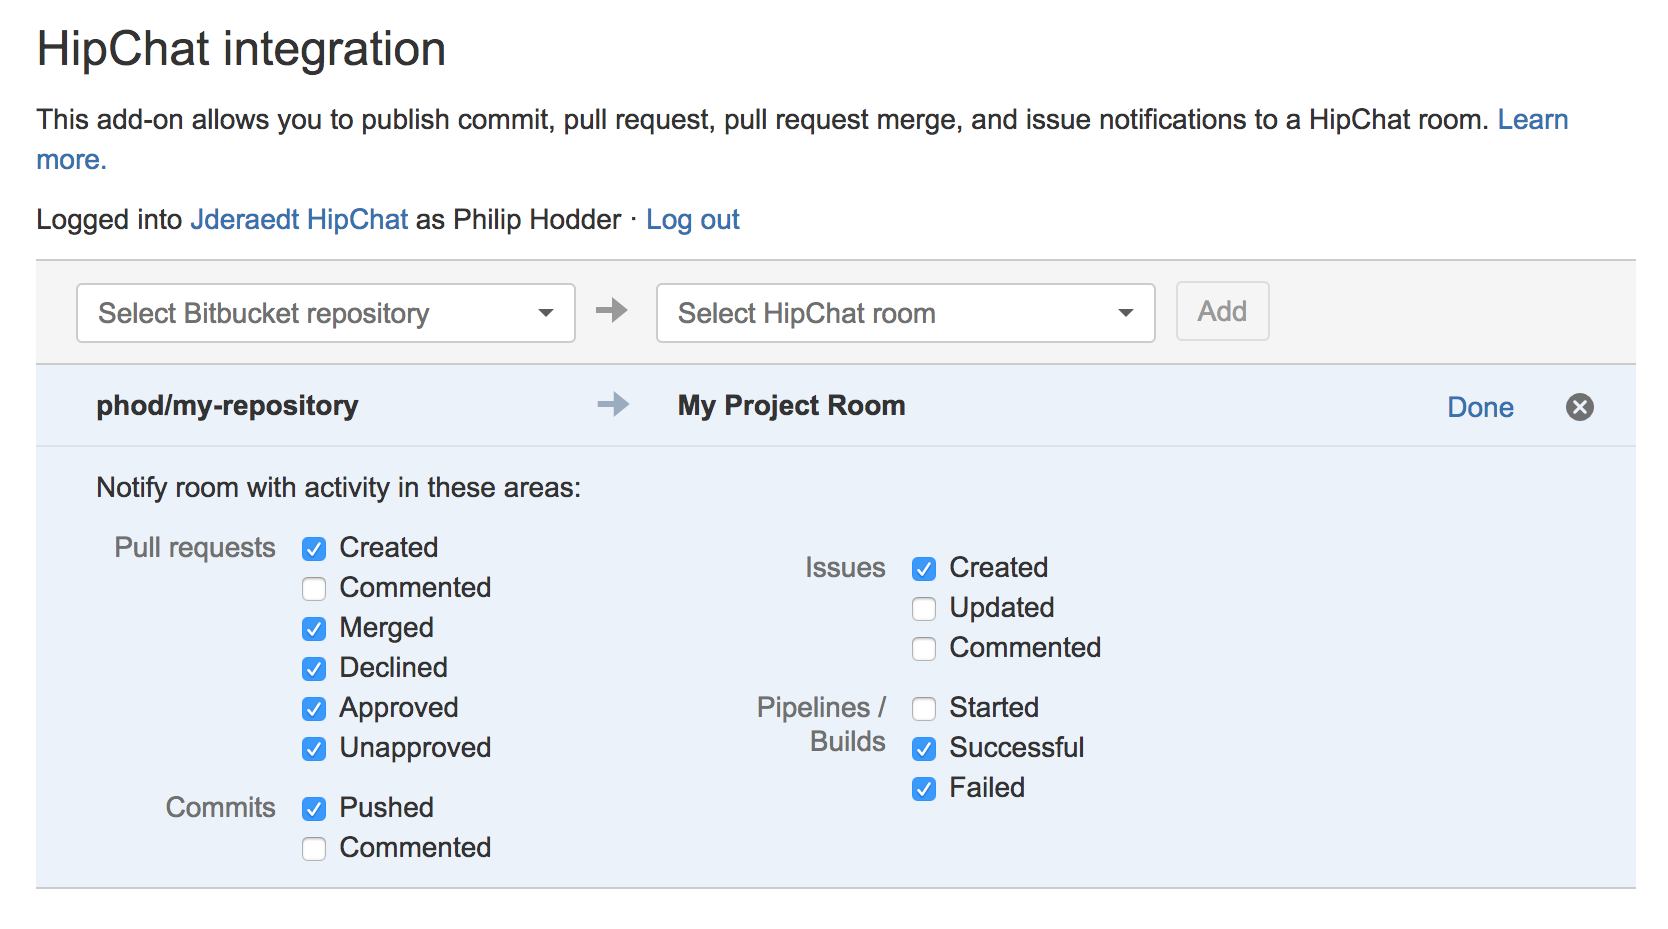Open the Learn more link

[1531, 120]
